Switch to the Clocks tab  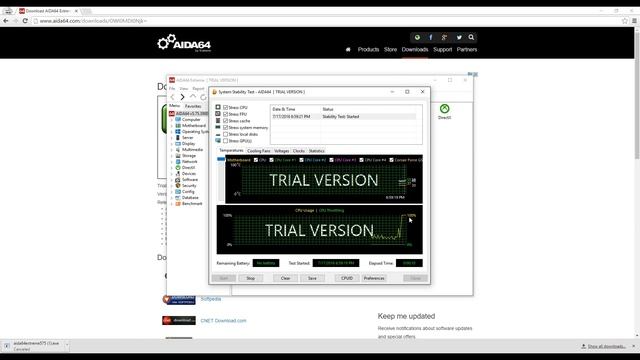click(x=299, y=151)
